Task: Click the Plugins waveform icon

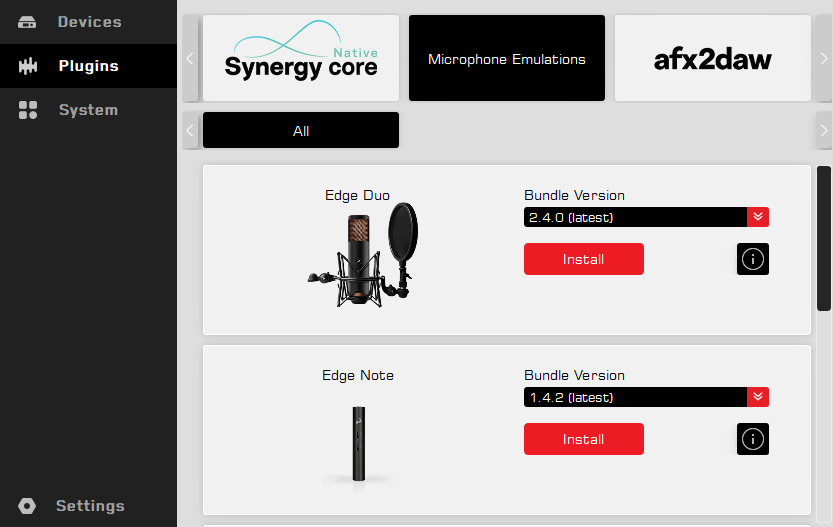Action: click(x=28, y=66)
